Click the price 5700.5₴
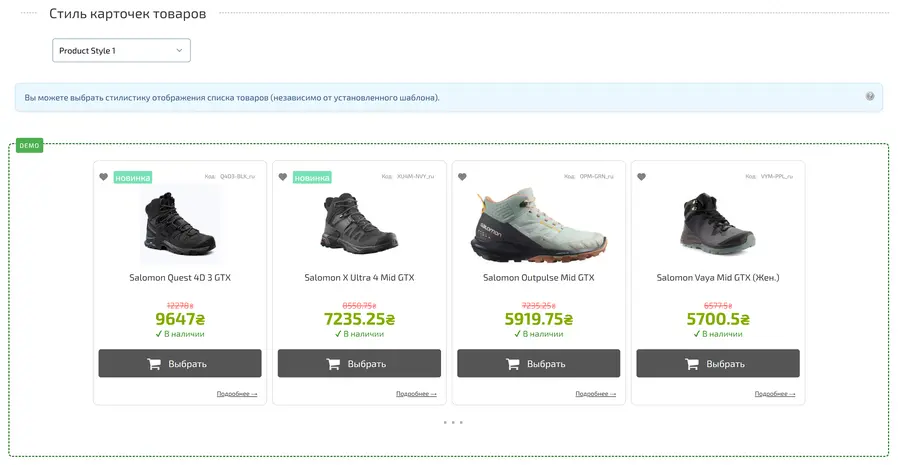The width and height of the screenshot is (900, 465). tap(718, 319)
